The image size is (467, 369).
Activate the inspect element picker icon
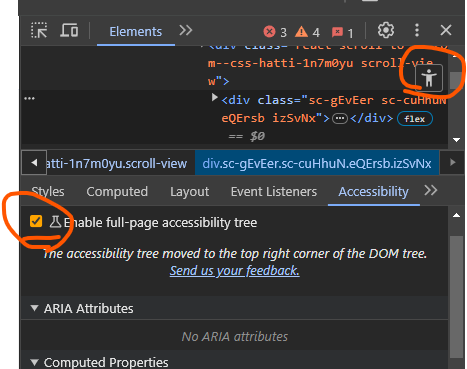(39, 30)
